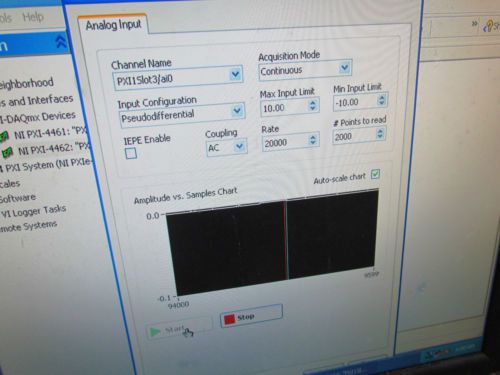Image resolution: width=500 pixels, height=375 pixels.
Task: Click the NI PXI-4461 device icon
Action: [4, 136]
